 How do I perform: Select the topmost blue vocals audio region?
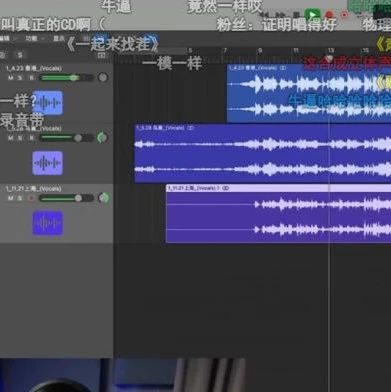point(309,93)
